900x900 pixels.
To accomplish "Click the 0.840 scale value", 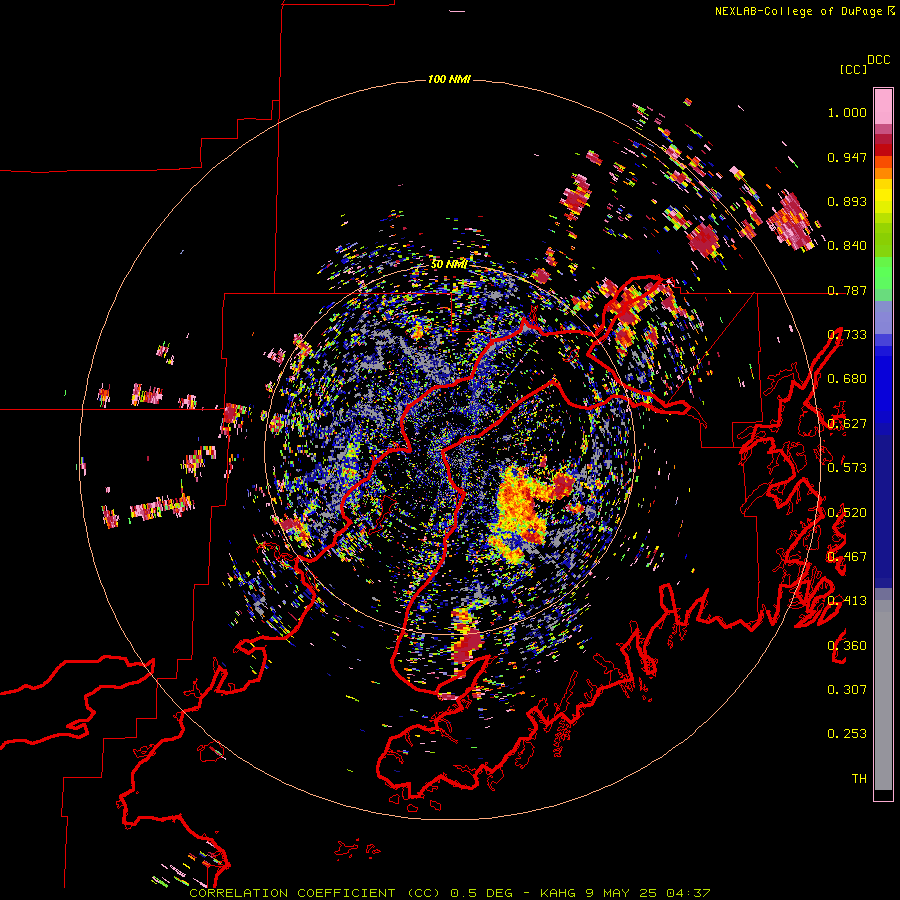I will 847,246.
